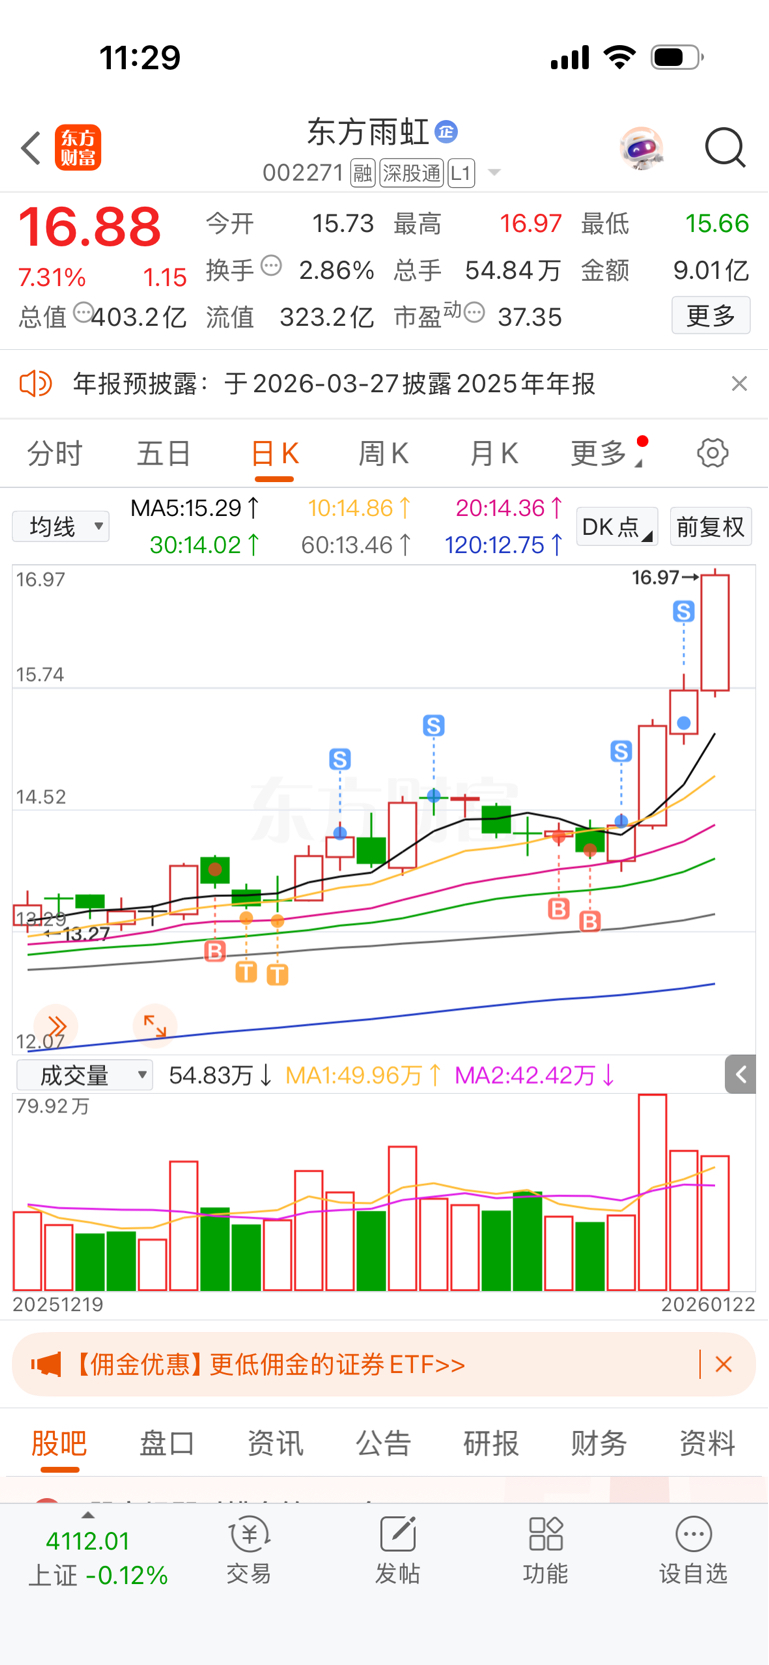The width and height of the screenshot is (769, 1665).
Task: Tap the tallest red candlestick at 16.97
Action: click(x=715, y=632)
